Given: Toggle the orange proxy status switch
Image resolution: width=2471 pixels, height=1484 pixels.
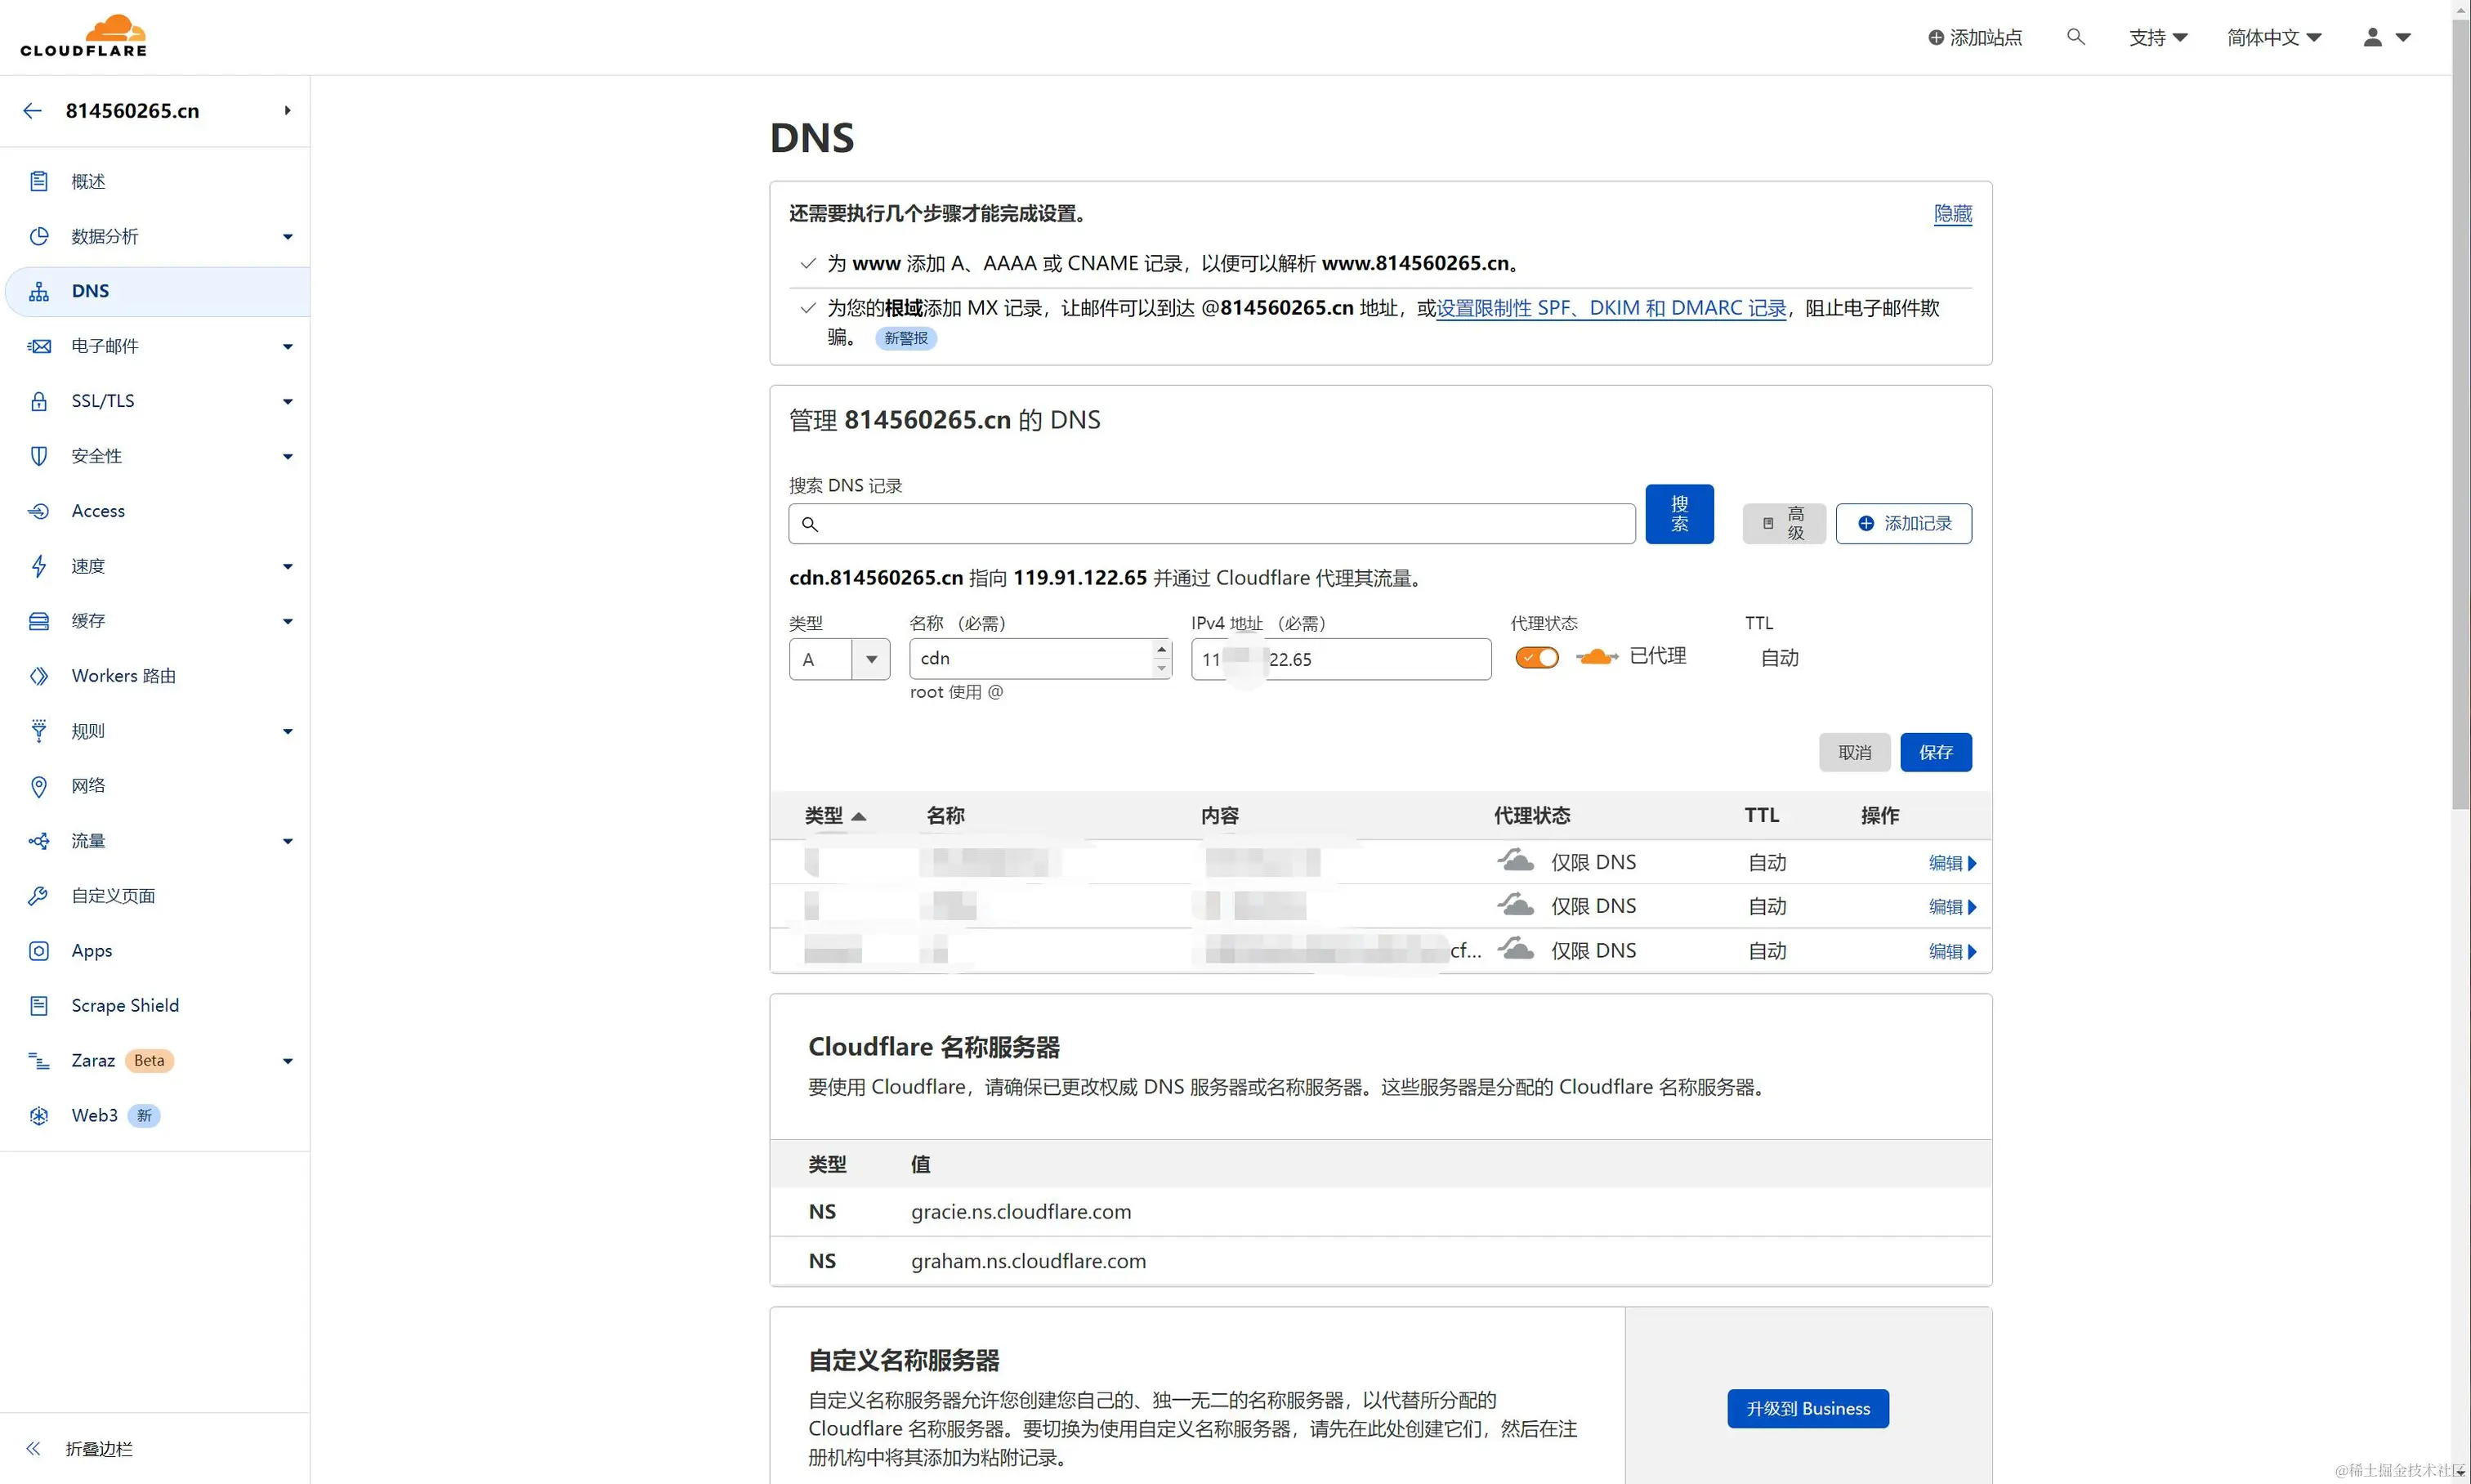Looking at the screenshot, I should point(1536,657).
